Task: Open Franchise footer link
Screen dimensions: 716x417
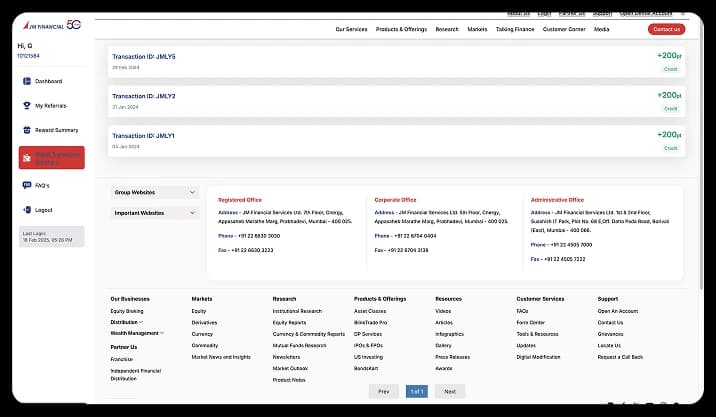Action: pyautogui.click(x=121, y=359)
